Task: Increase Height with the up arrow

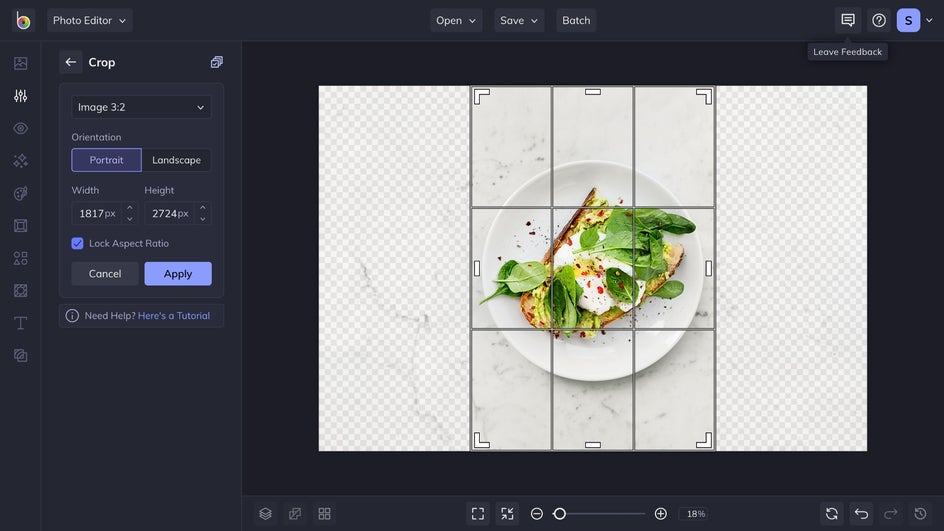Action: [x=203, y=208]
